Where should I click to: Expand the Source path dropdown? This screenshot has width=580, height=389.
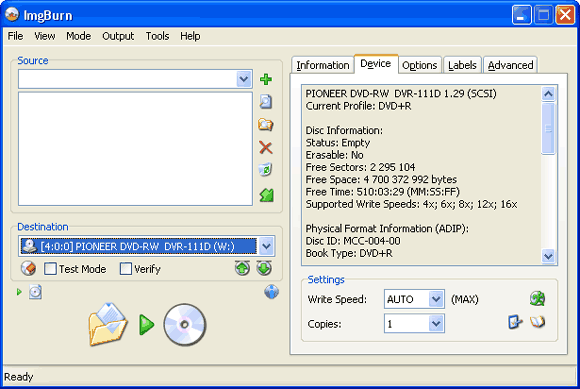click(244, 79)
